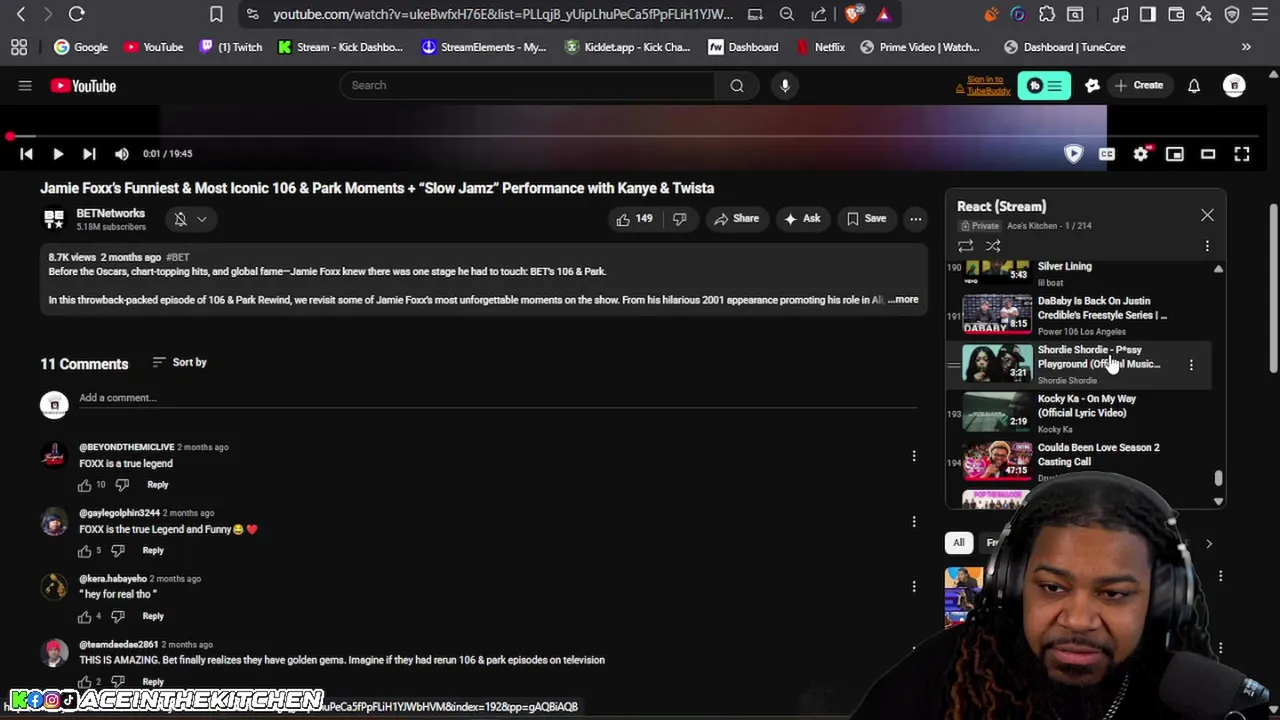Screen dimensions: 1280x720
Task: Open the browser extensions puzzle icon
Action: click(1047, 14)
